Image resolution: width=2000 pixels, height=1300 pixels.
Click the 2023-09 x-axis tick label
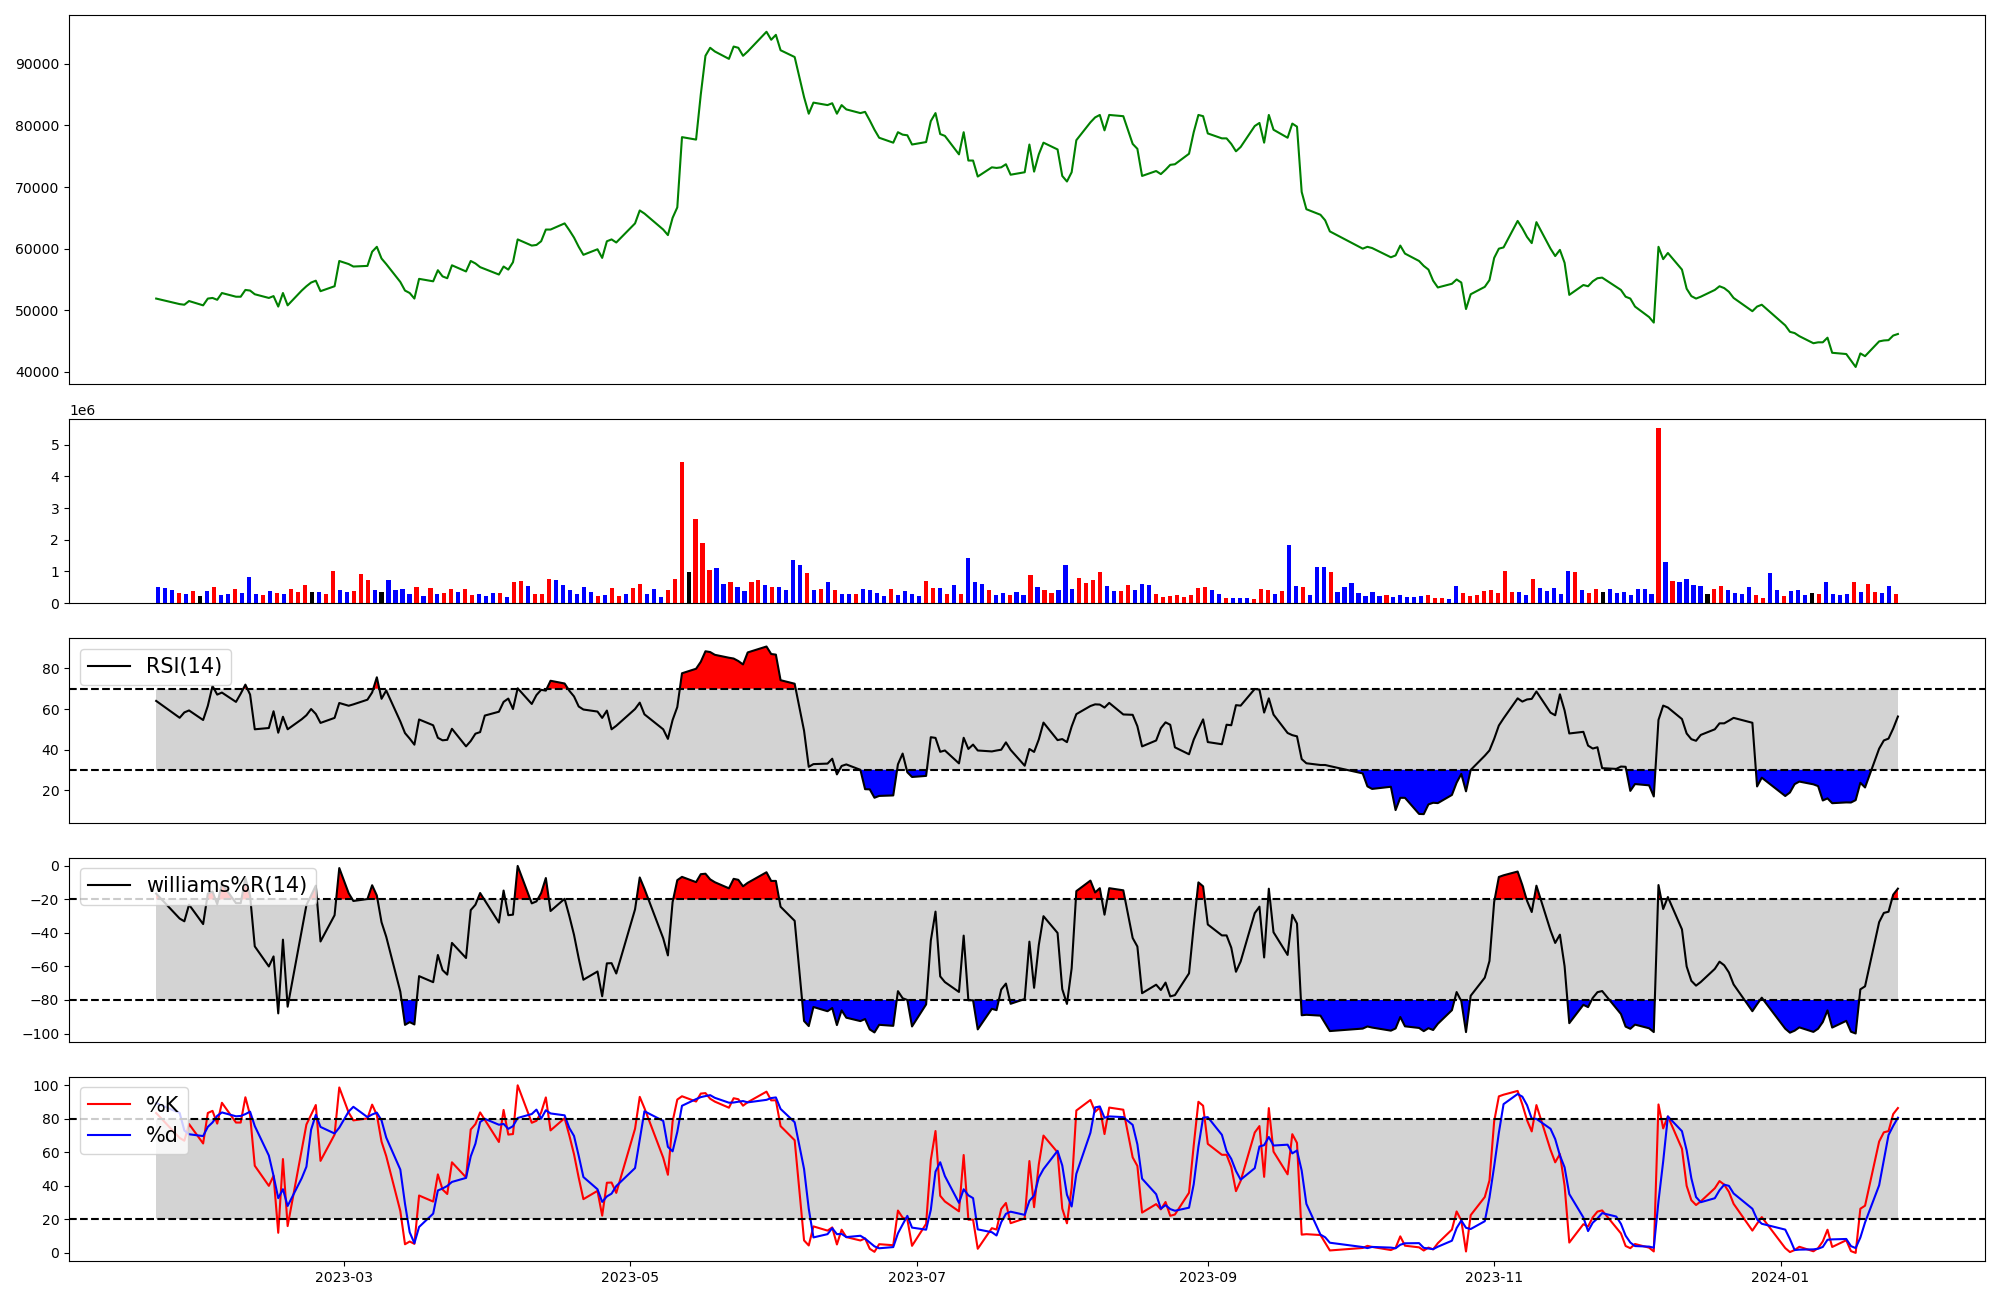[1208, 1277]
